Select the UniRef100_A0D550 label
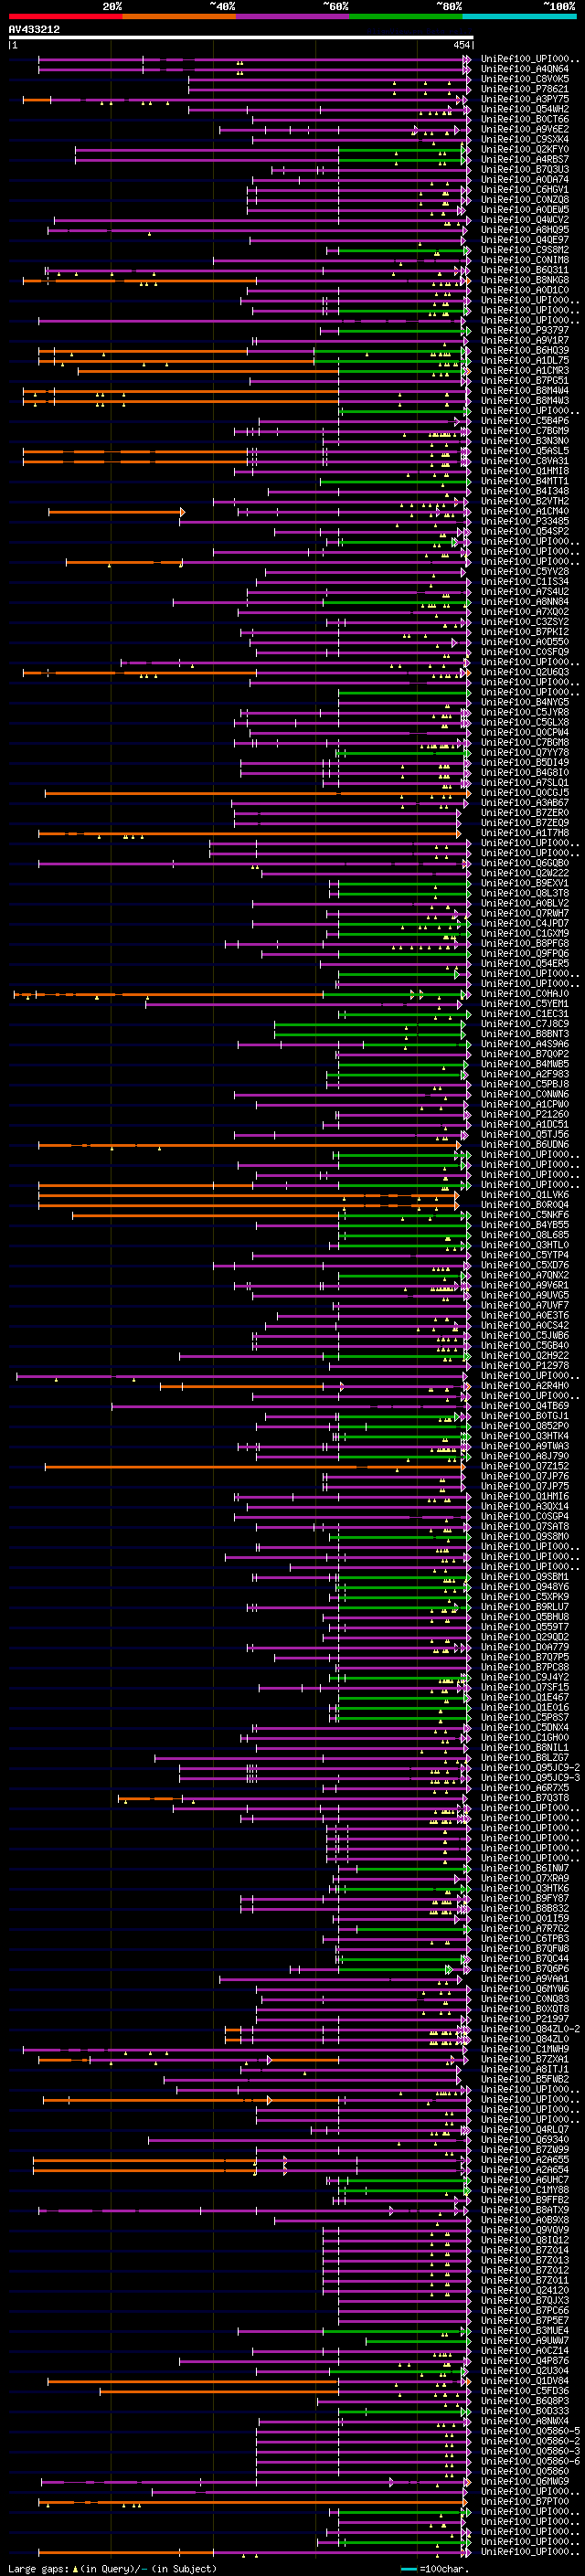 point(524,642)
